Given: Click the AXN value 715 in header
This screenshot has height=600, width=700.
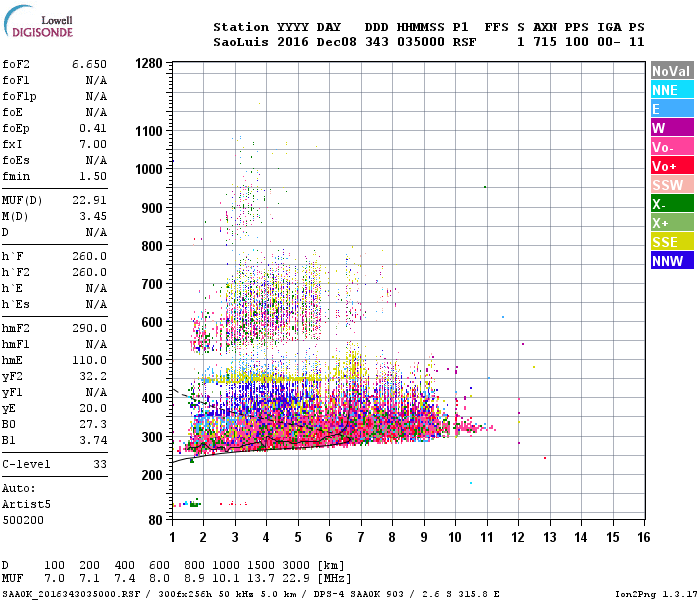Looking at the screenshot, I should coord(545,42).
